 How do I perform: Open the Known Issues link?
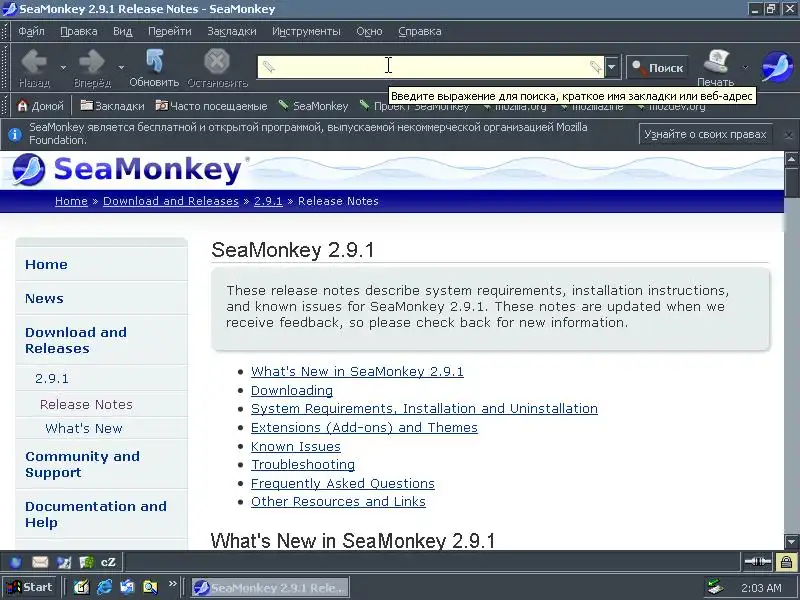(x=296, y=446)
